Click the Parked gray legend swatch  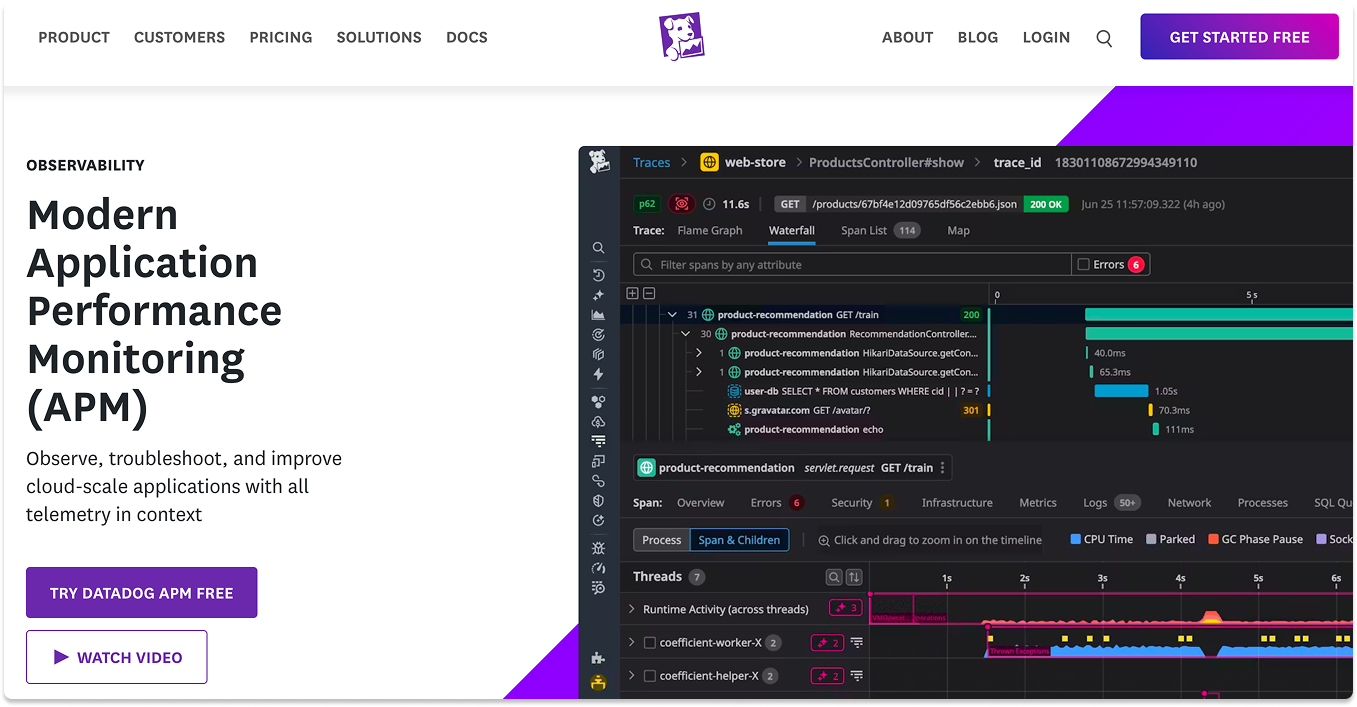click(x=1151, y=539)
